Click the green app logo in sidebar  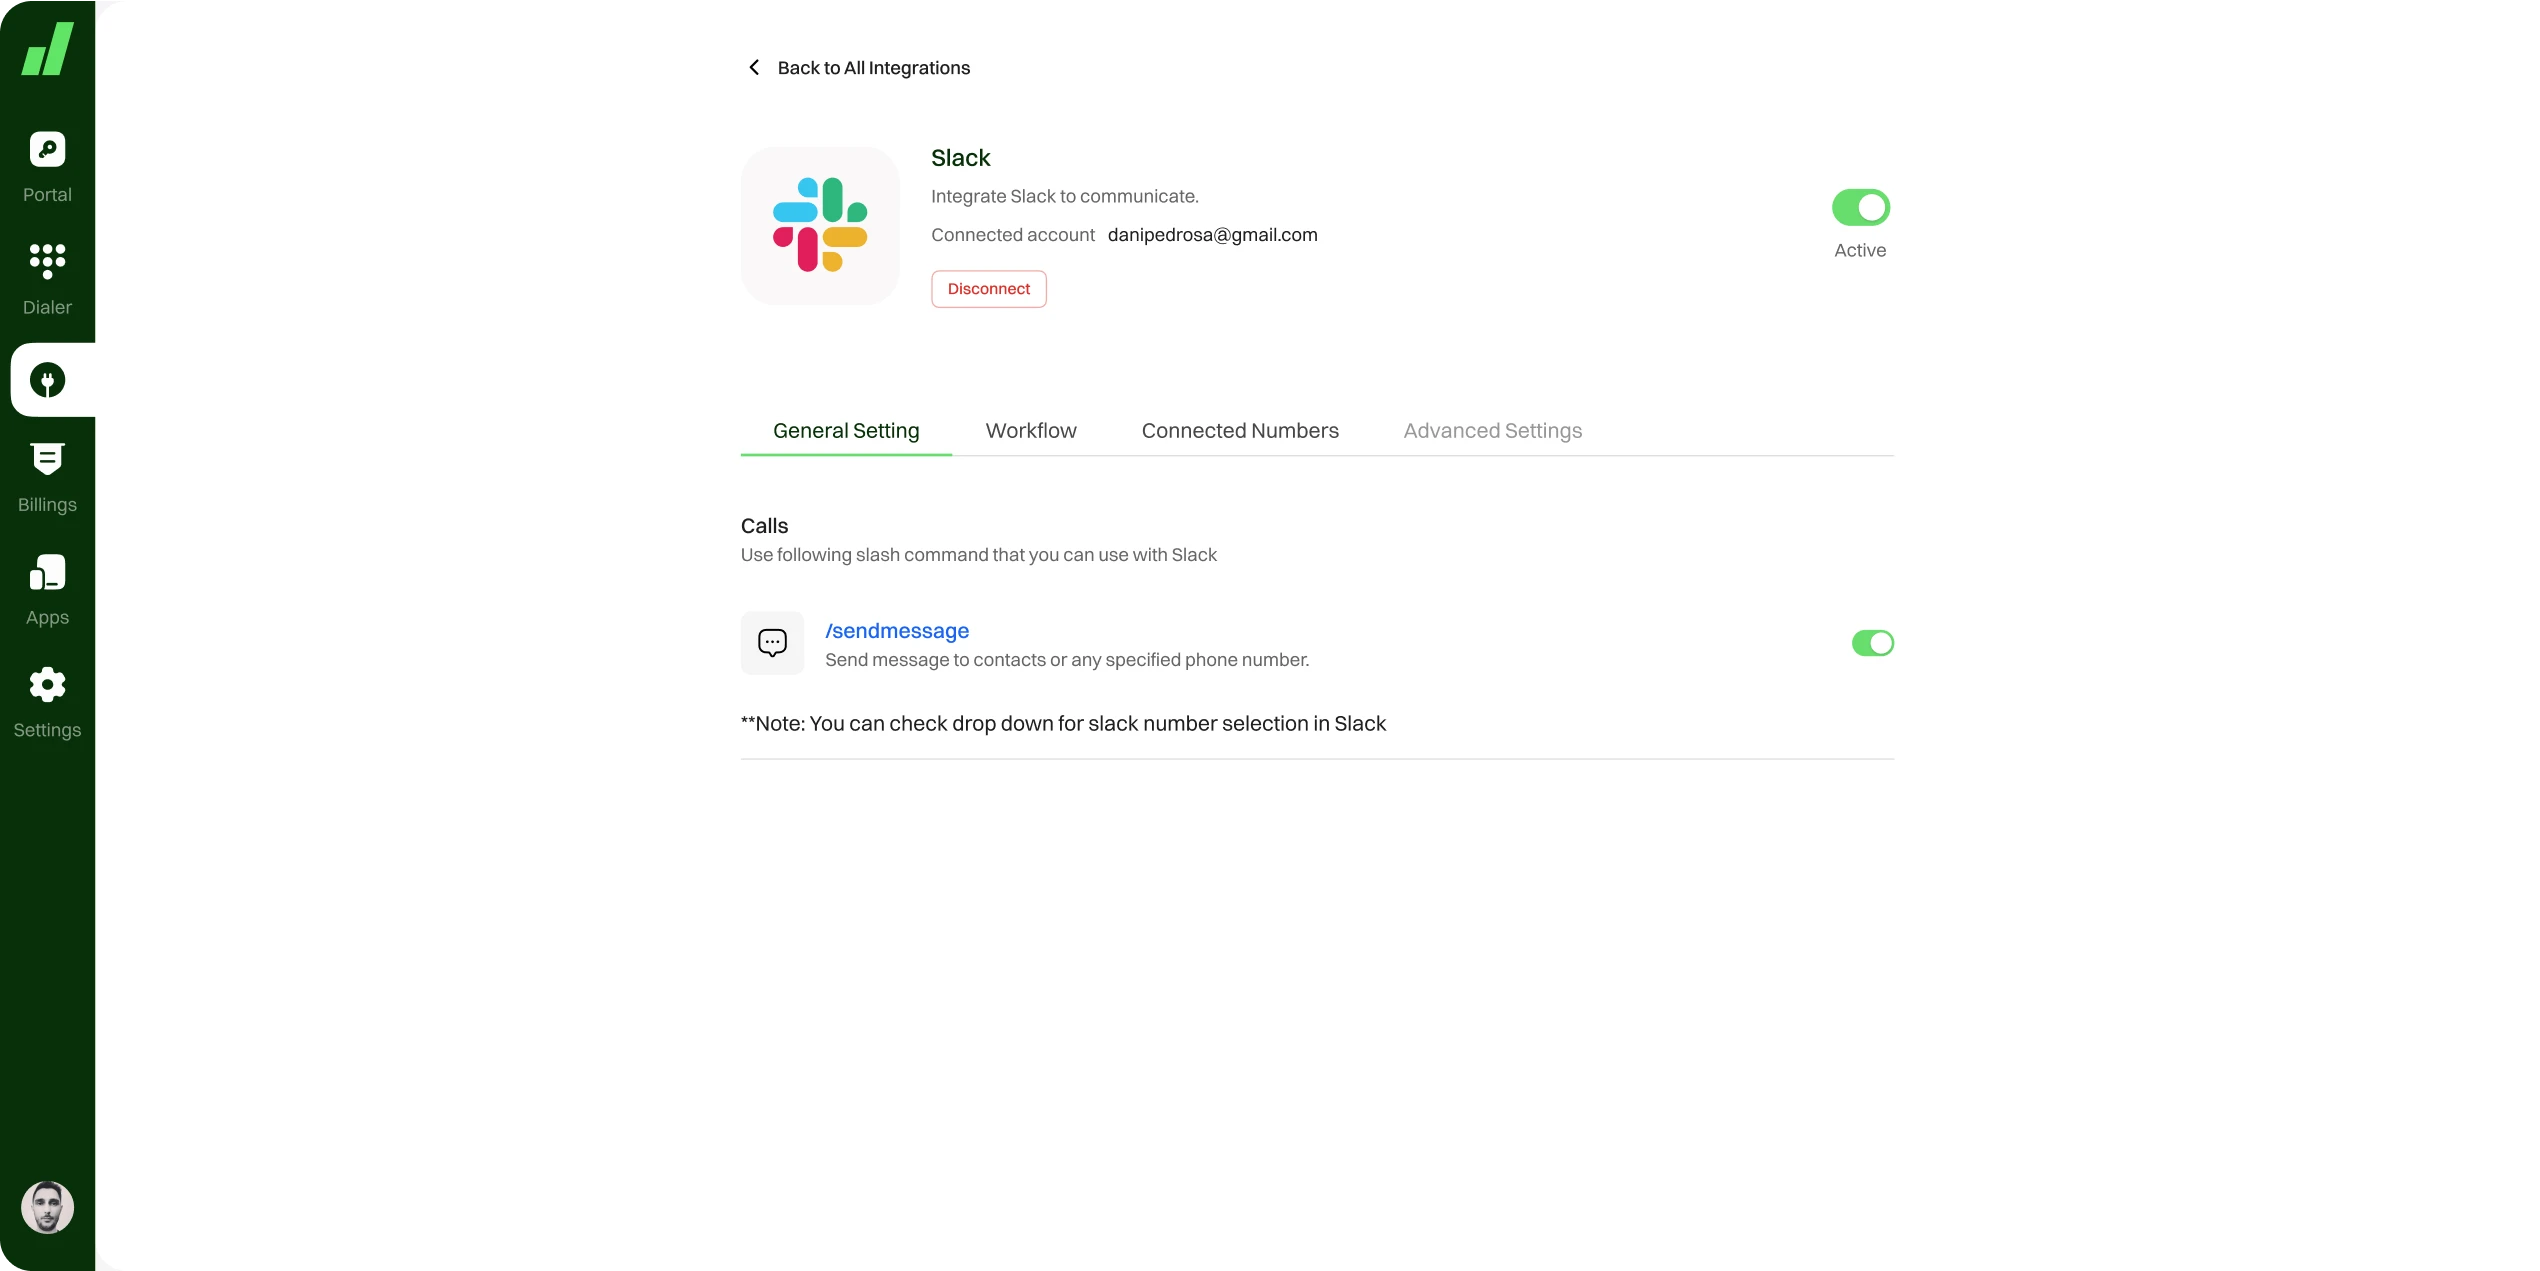(x=47, y=49)
